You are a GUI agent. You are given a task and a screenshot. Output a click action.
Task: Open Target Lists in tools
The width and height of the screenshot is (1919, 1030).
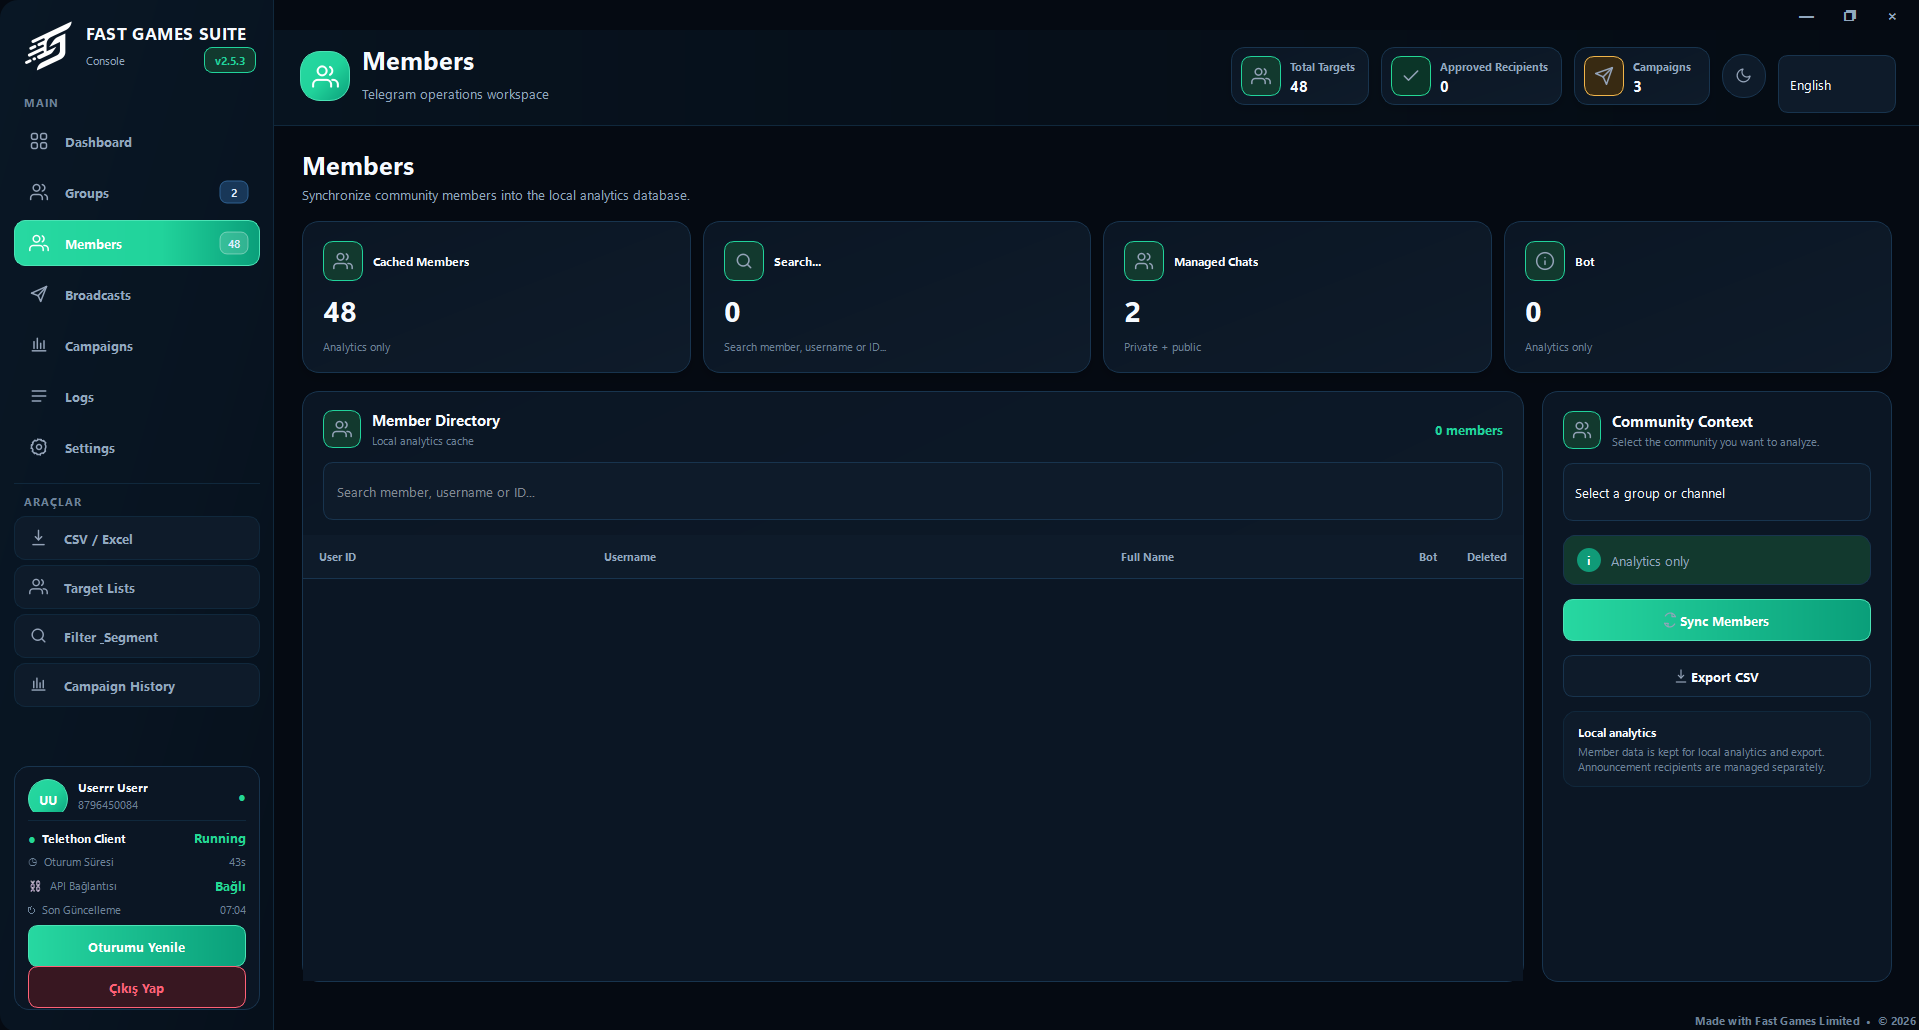(x=137, y=588)
